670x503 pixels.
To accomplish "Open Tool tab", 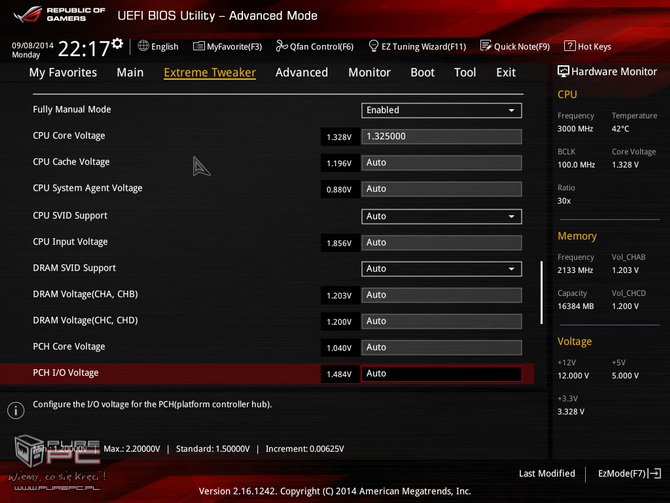I will point(465,73).
